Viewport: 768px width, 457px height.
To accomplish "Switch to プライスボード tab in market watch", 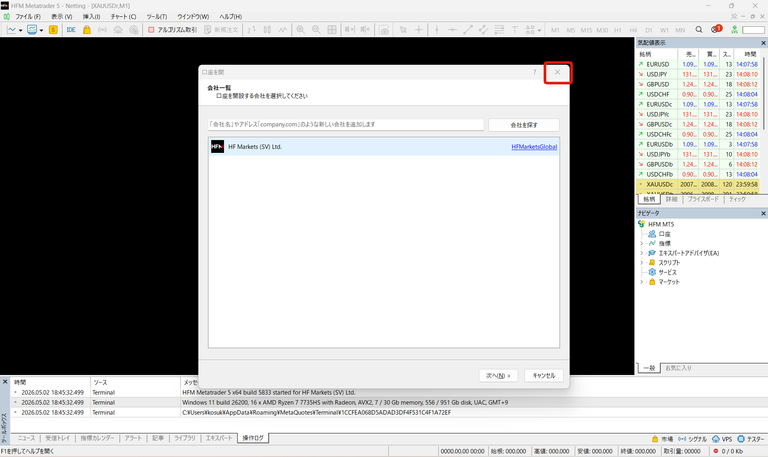I will coord(703,199).
